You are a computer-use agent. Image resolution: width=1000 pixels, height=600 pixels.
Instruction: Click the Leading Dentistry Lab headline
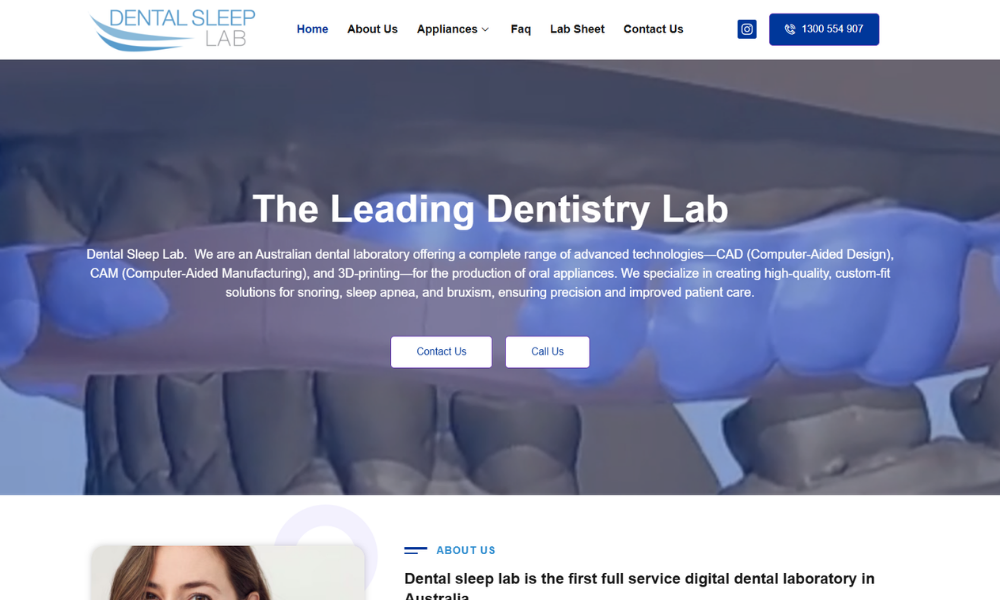coord(490,209)
